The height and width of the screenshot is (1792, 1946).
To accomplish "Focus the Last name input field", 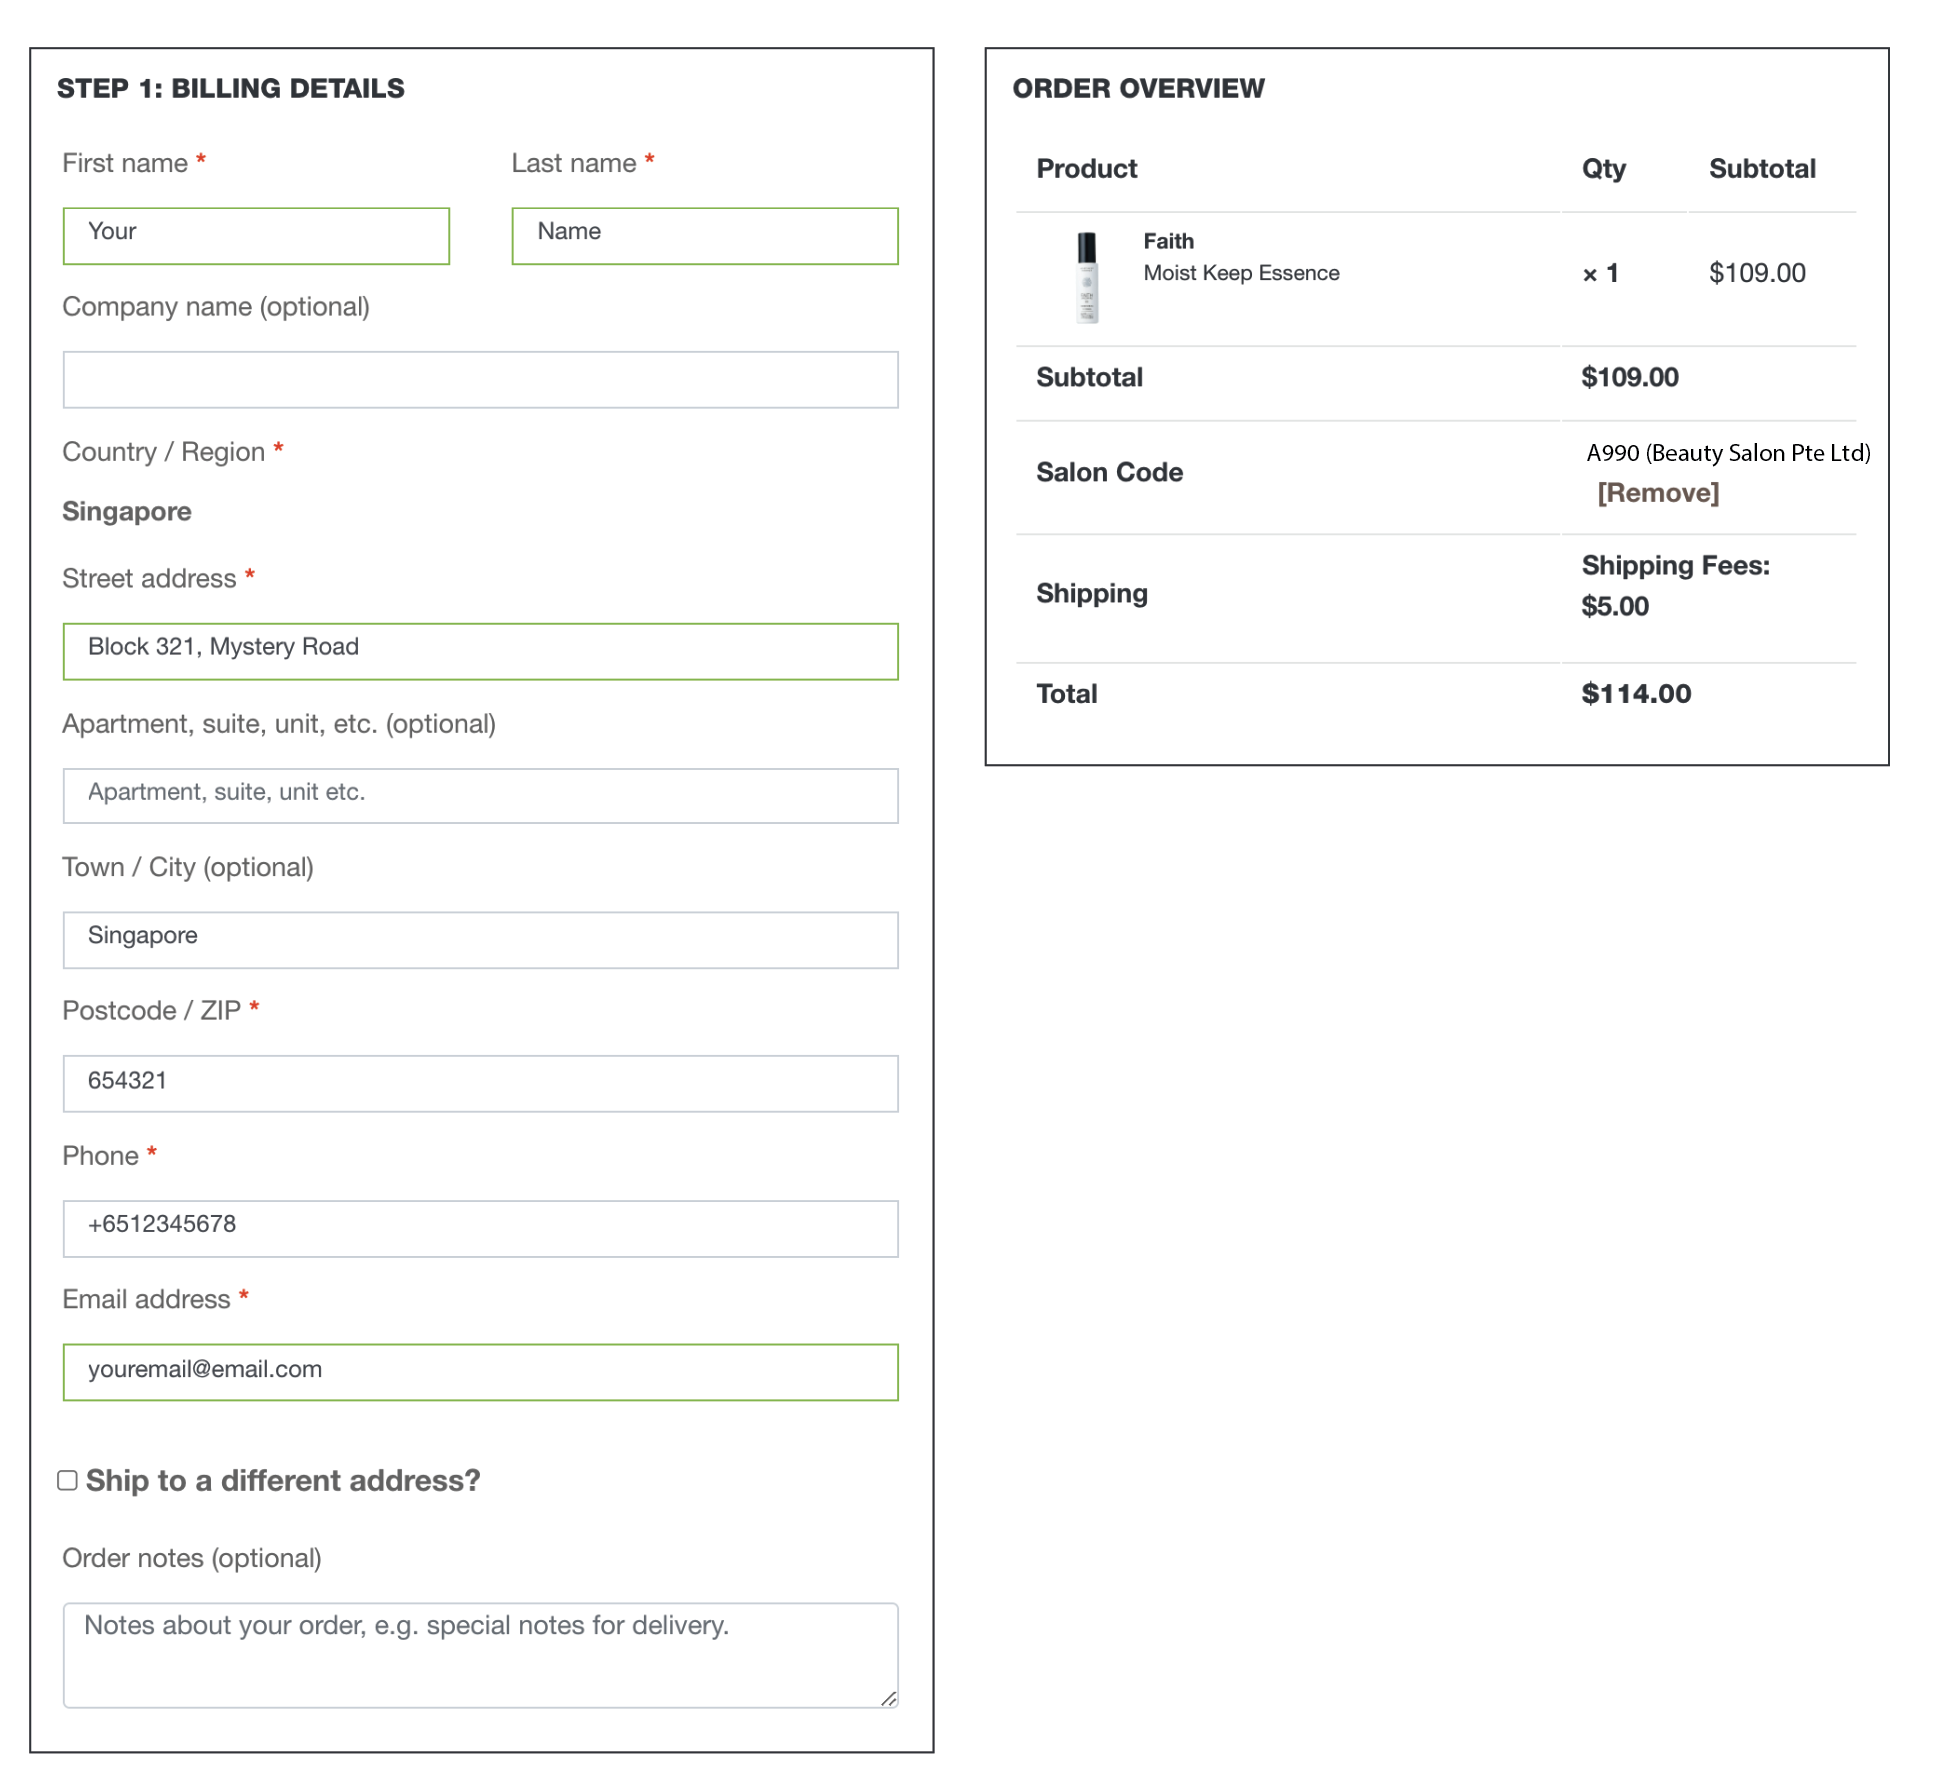I will click(704, 236).
